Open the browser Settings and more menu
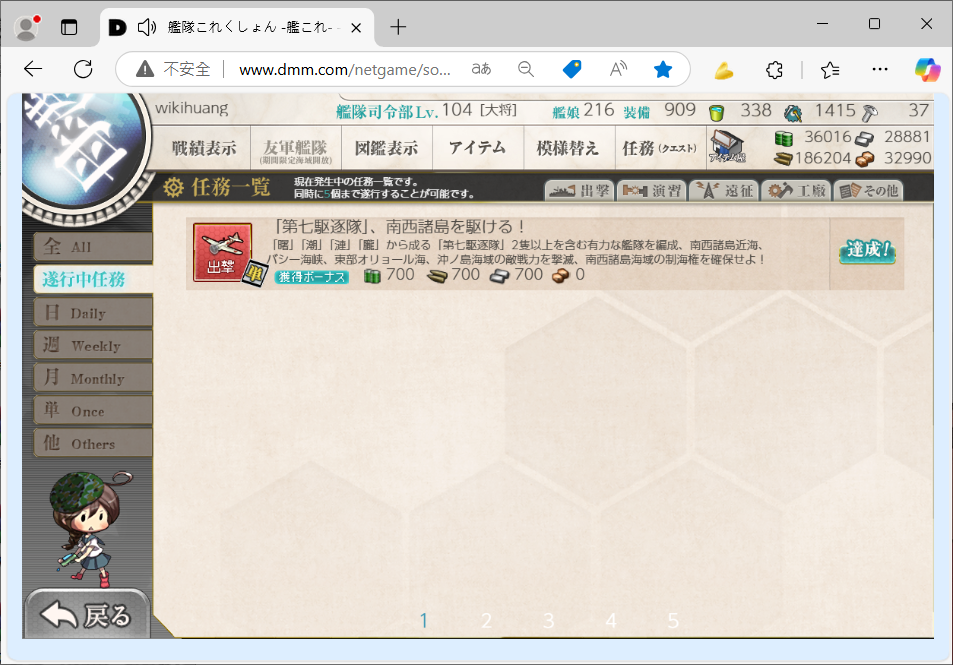Image resolution: width=953 pixels, height=665 pixels. [879, 69]
